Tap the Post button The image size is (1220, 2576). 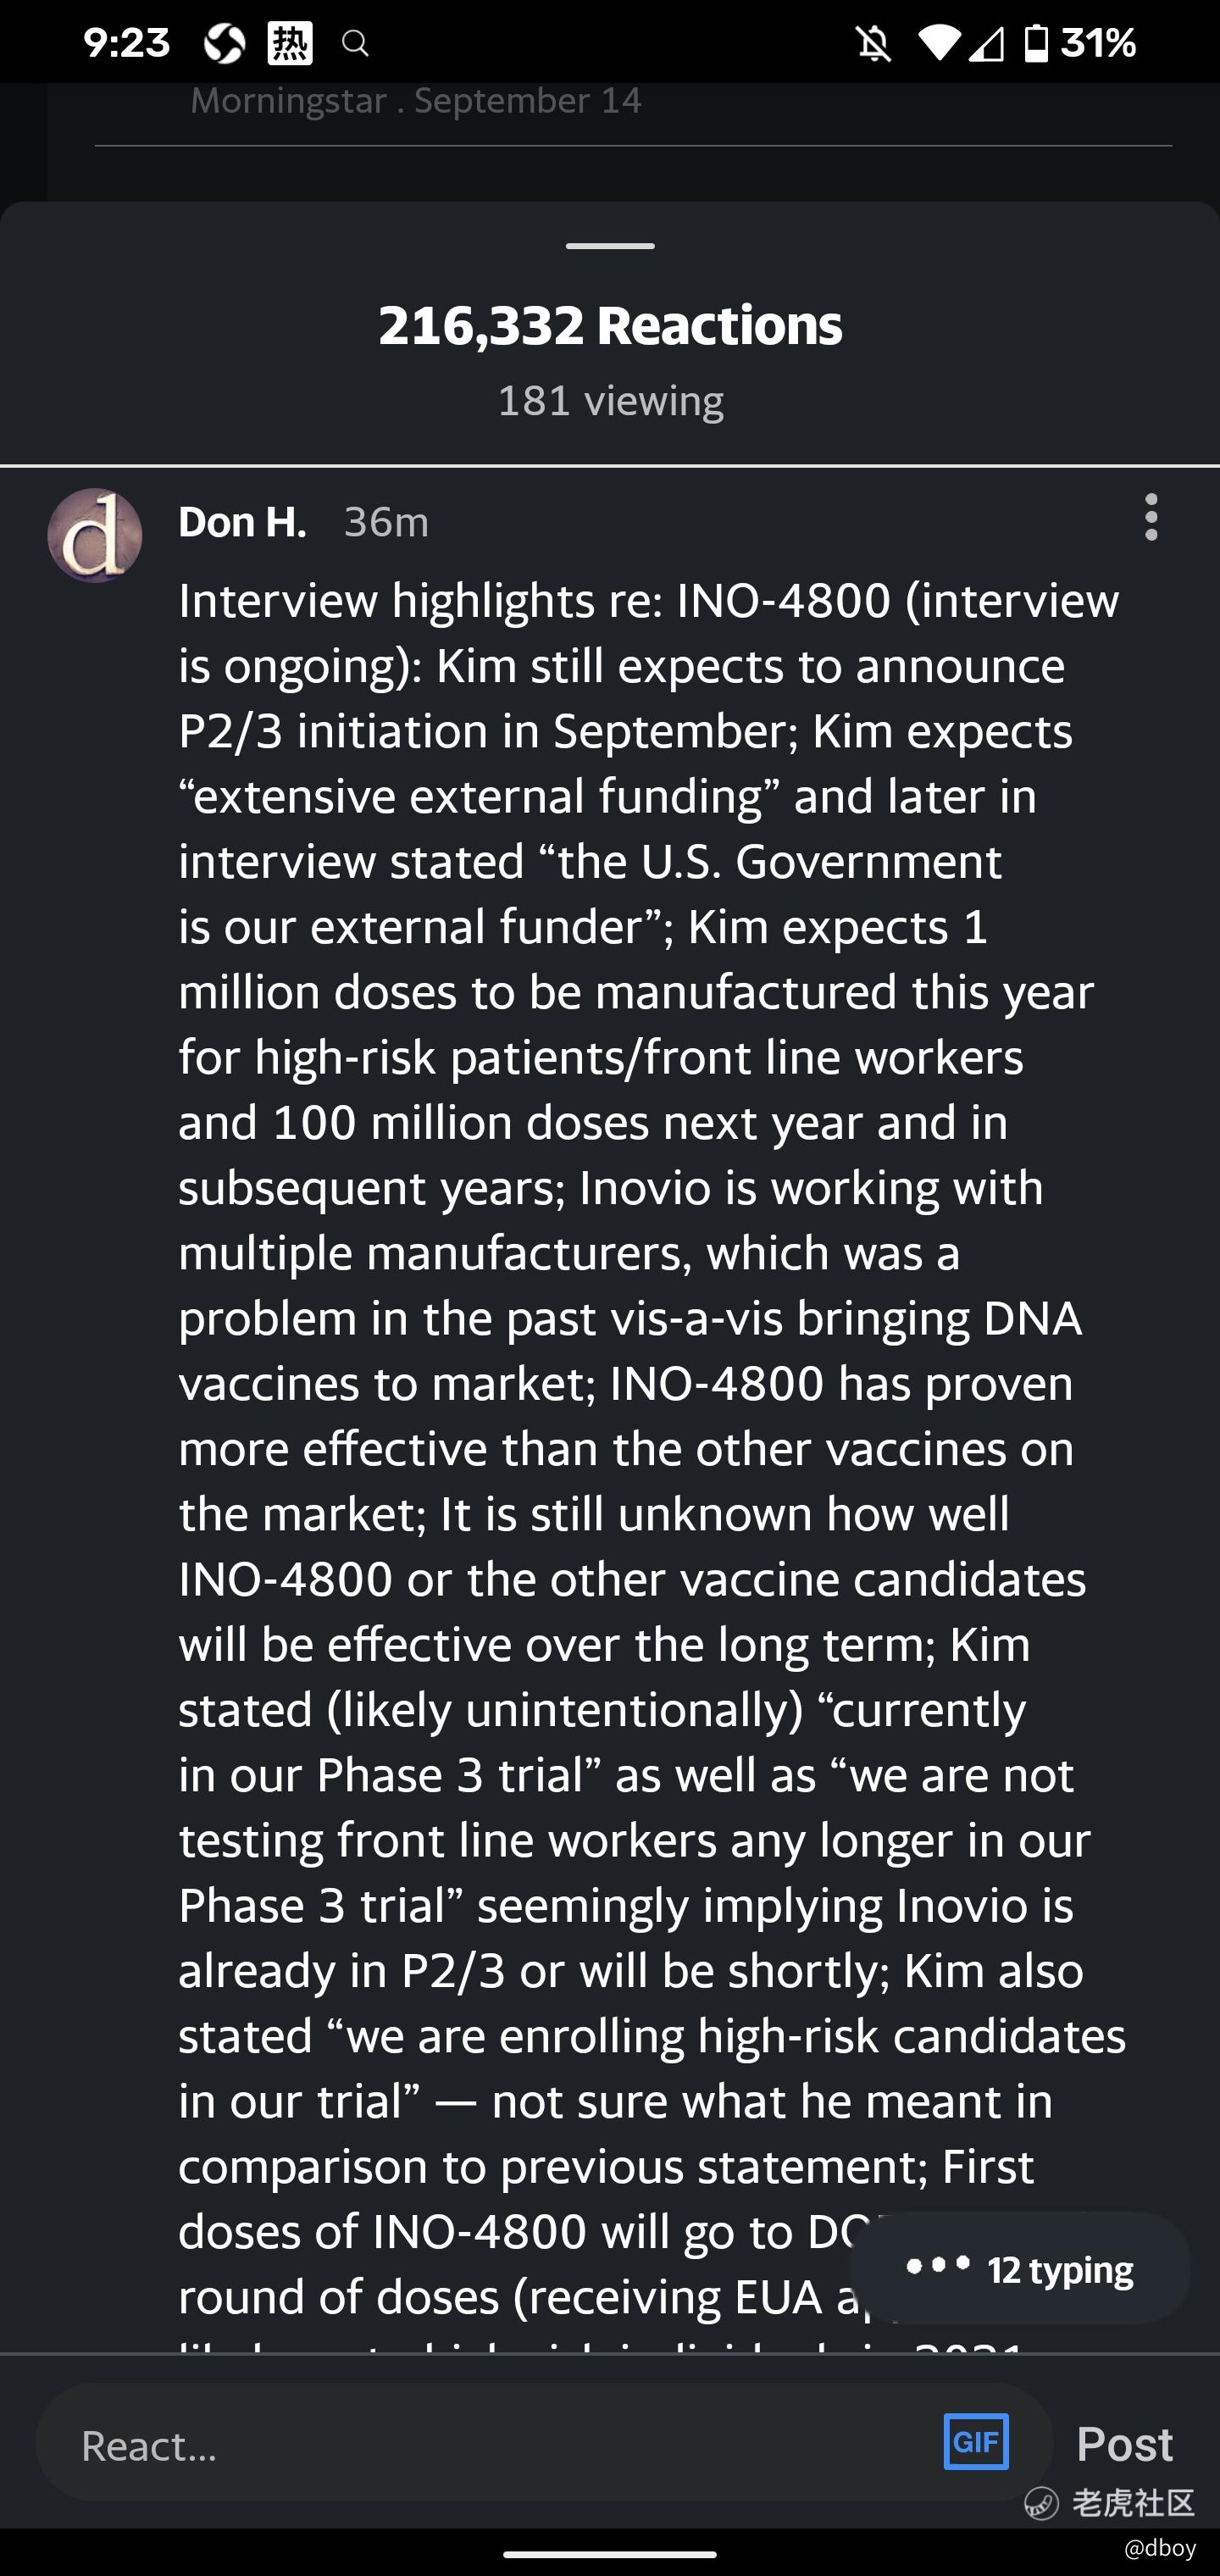pyautogui.click(x=1124, y=2443)
